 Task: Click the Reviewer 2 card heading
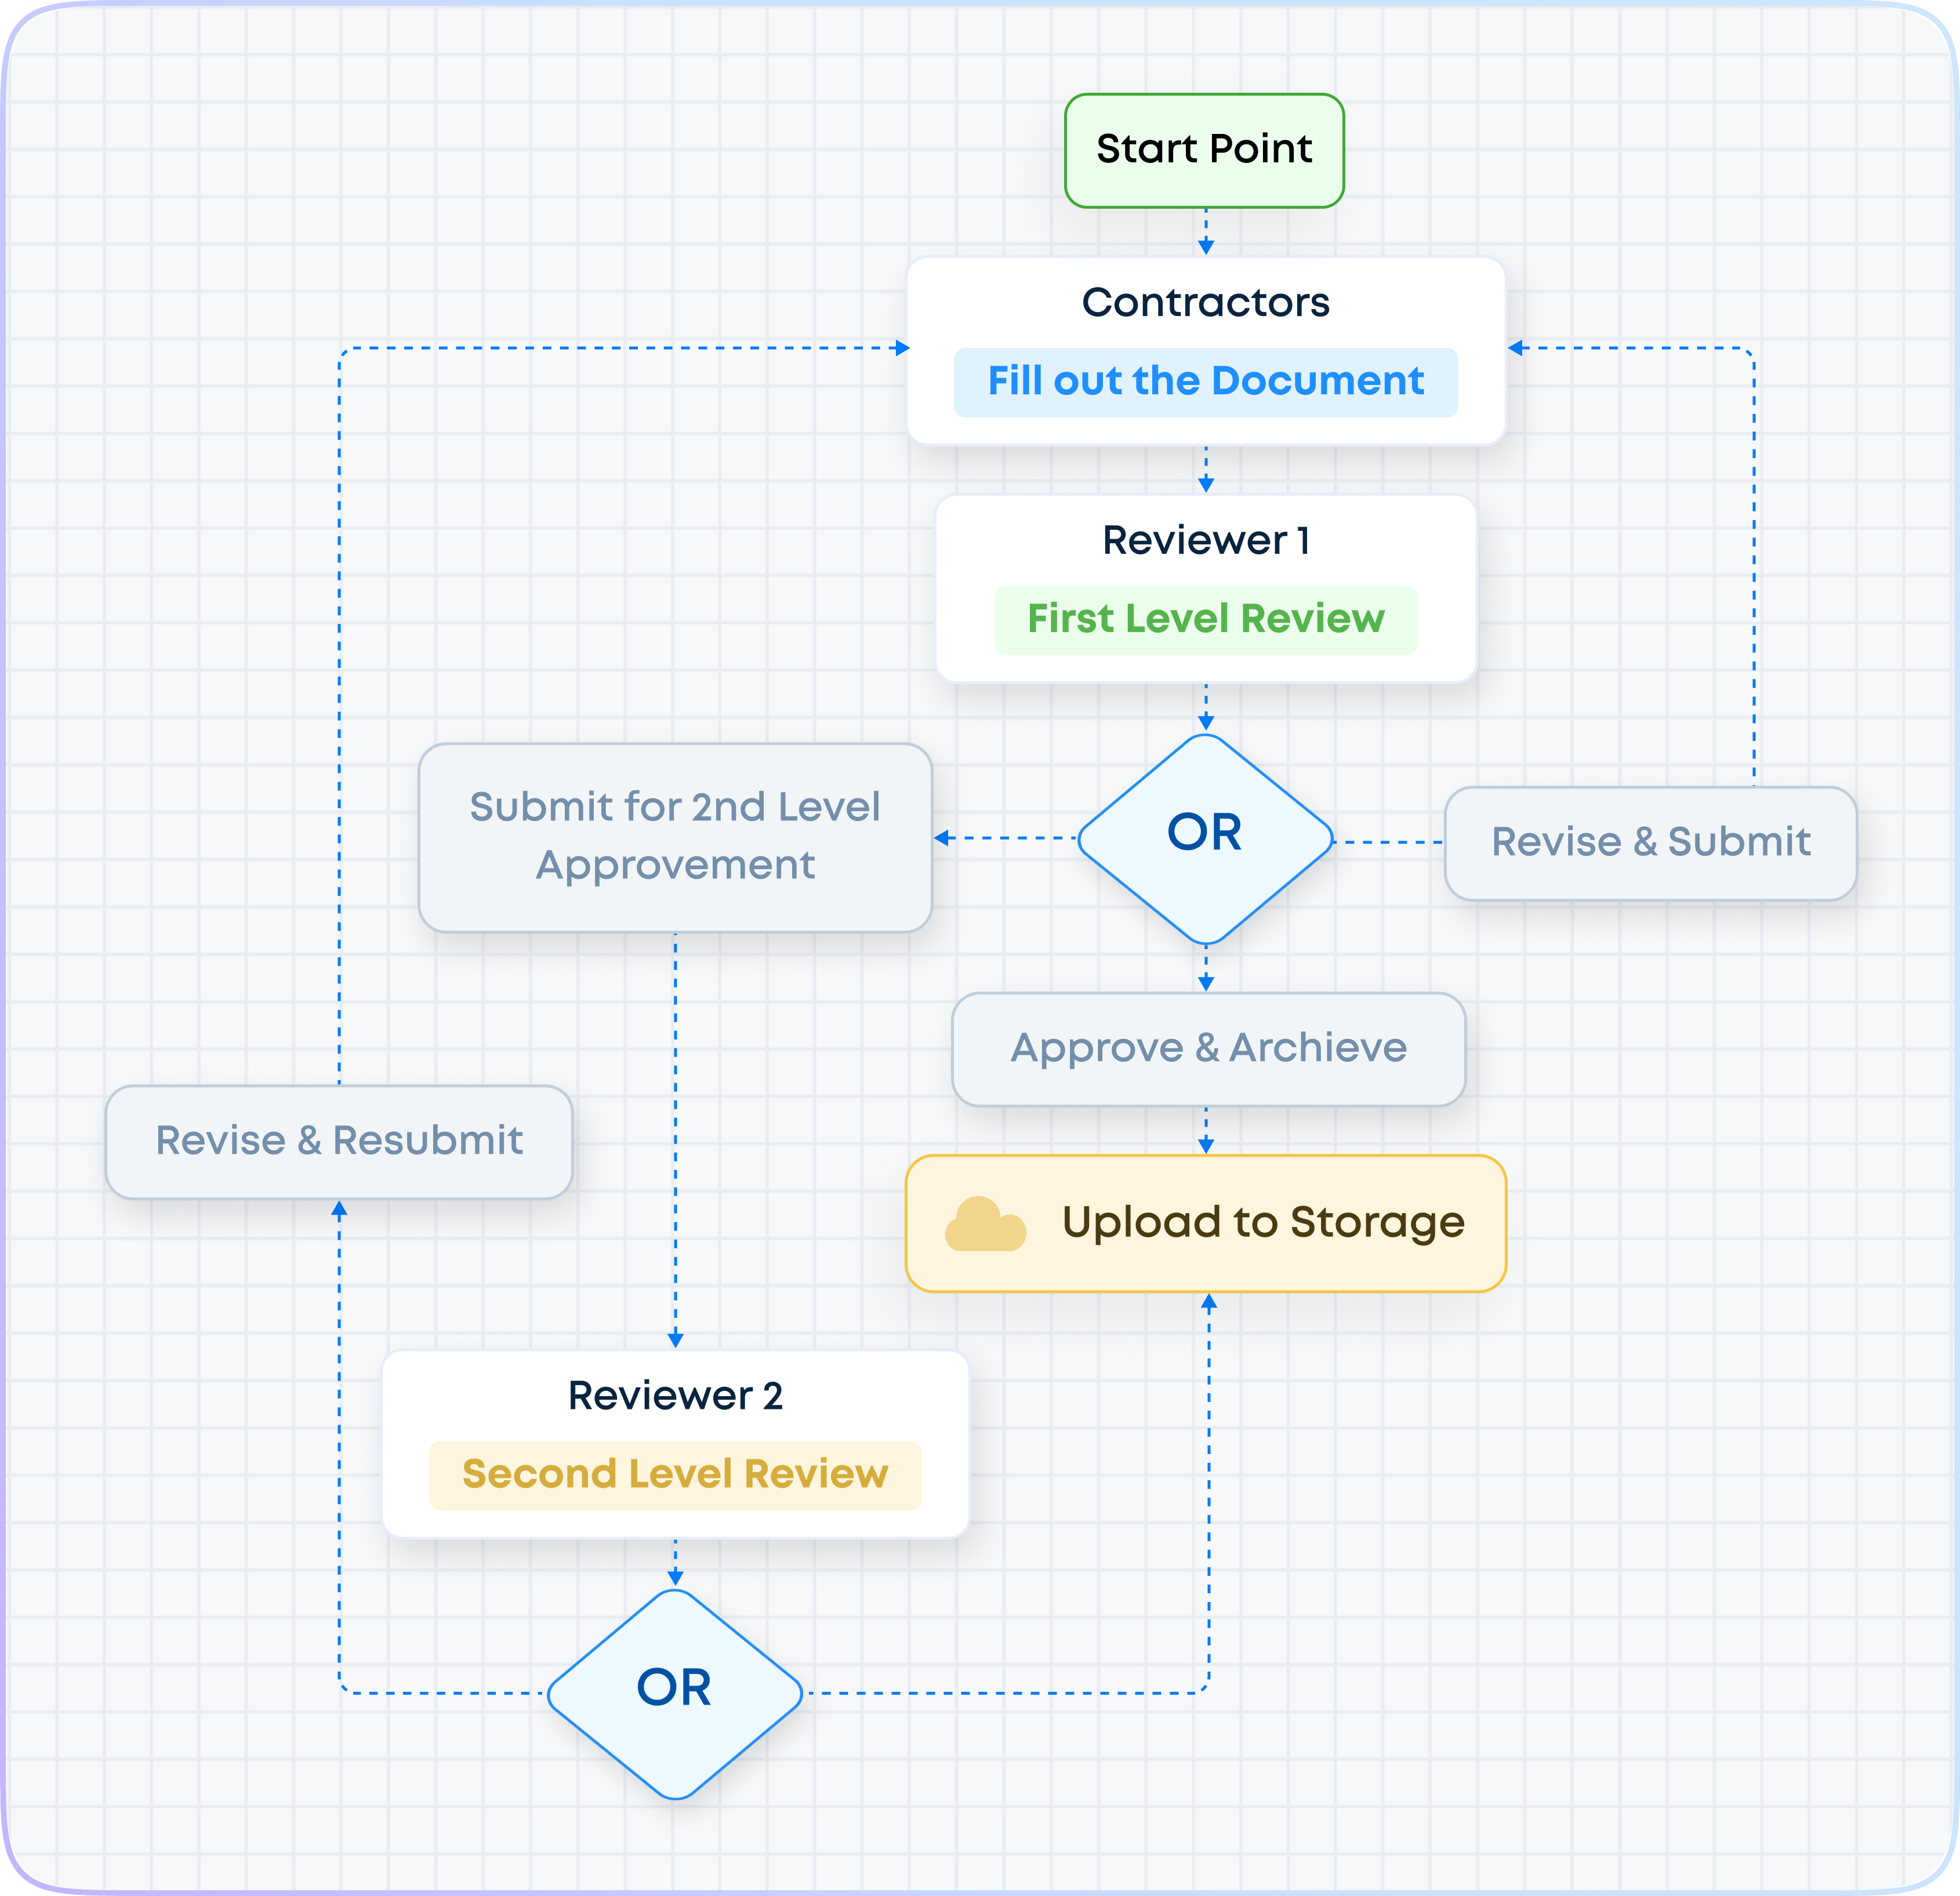coord(675,1396)
